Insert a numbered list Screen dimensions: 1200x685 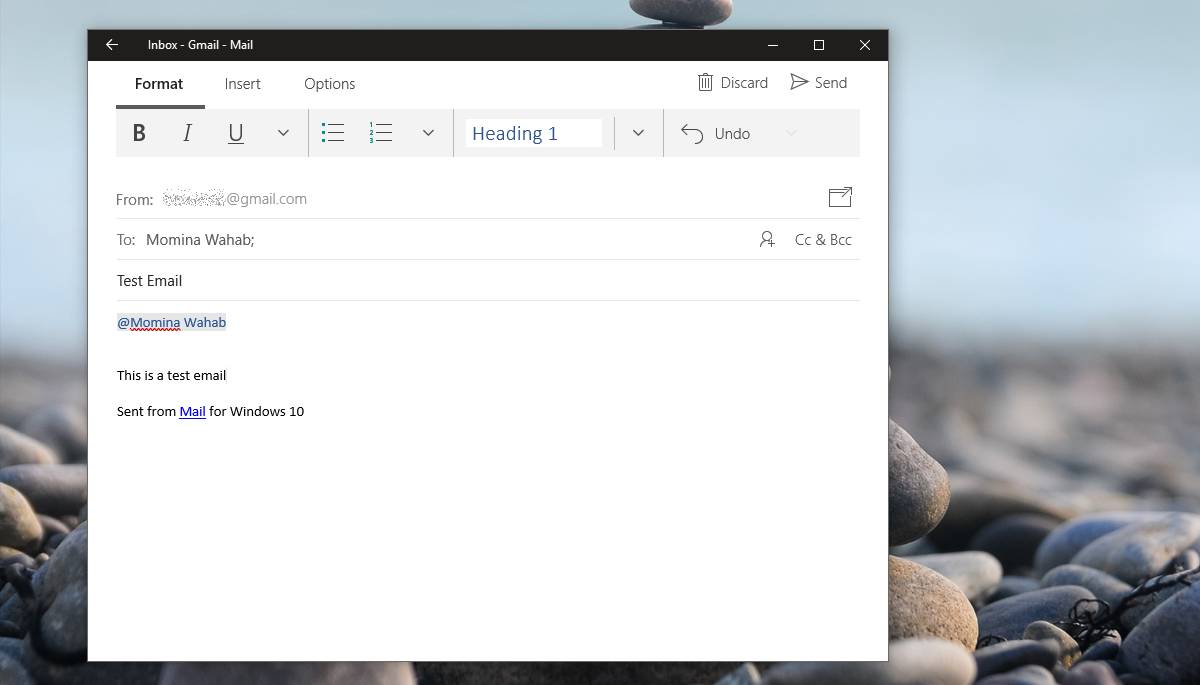pos(381,132)
